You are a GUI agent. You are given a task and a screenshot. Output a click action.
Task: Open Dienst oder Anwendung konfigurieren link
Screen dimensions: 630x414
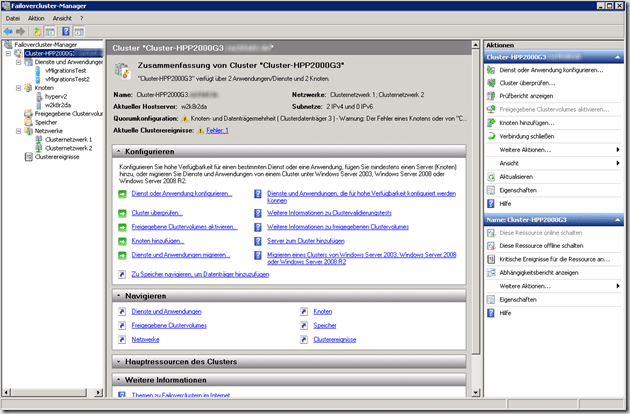[x=182, y=194]
